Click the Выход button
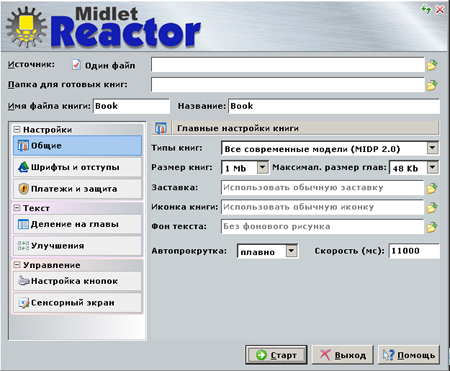The width and height of the screenshot is (450, 371). pyautogui.click(x=343, y=355)
